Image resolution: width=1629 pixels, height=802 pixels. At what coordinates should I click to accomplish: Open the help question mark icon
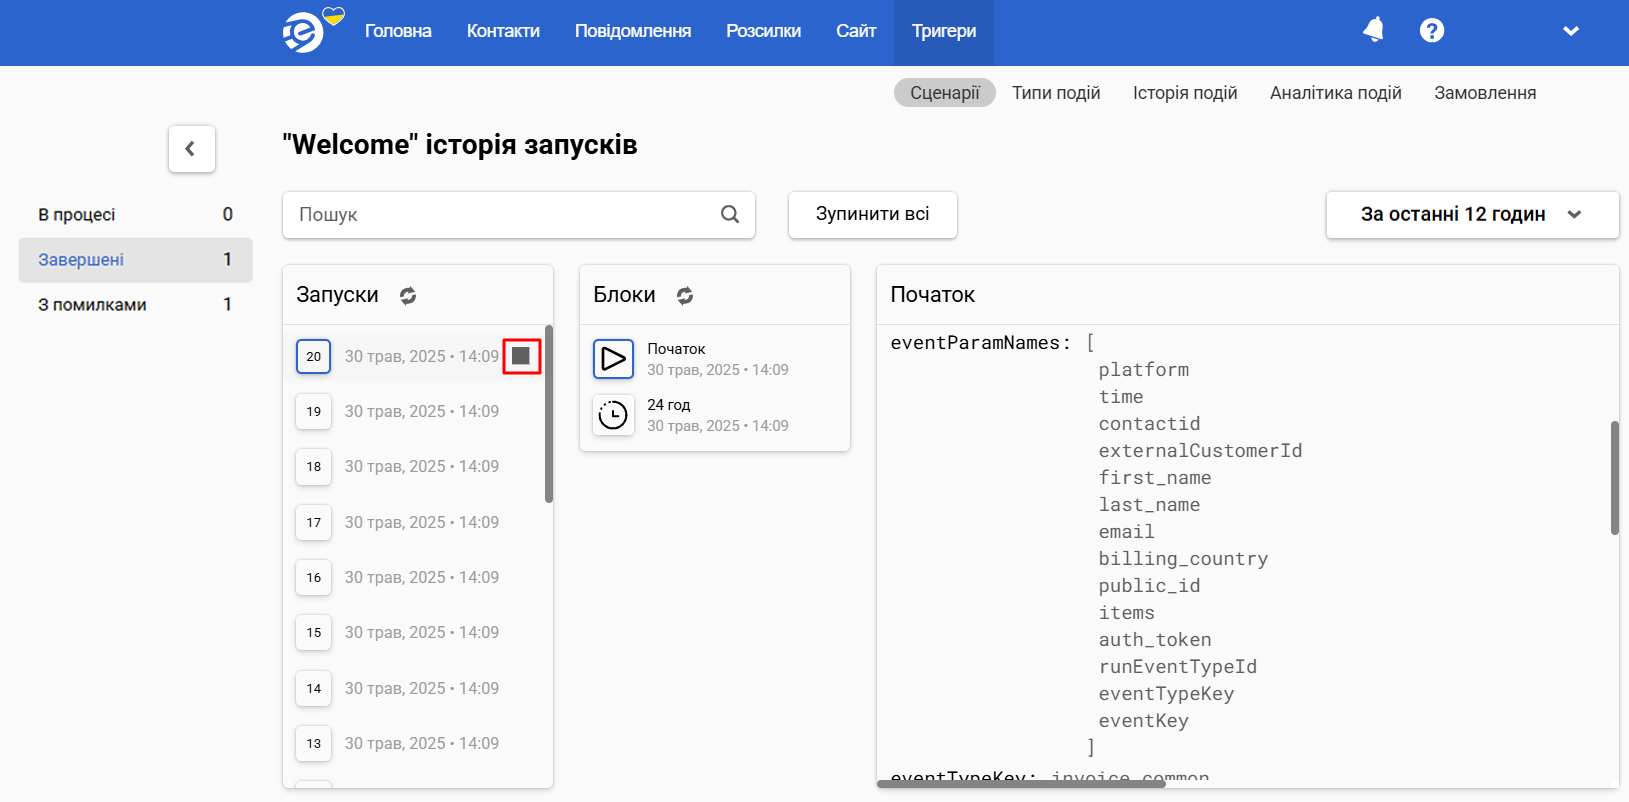coord(1432,30)
